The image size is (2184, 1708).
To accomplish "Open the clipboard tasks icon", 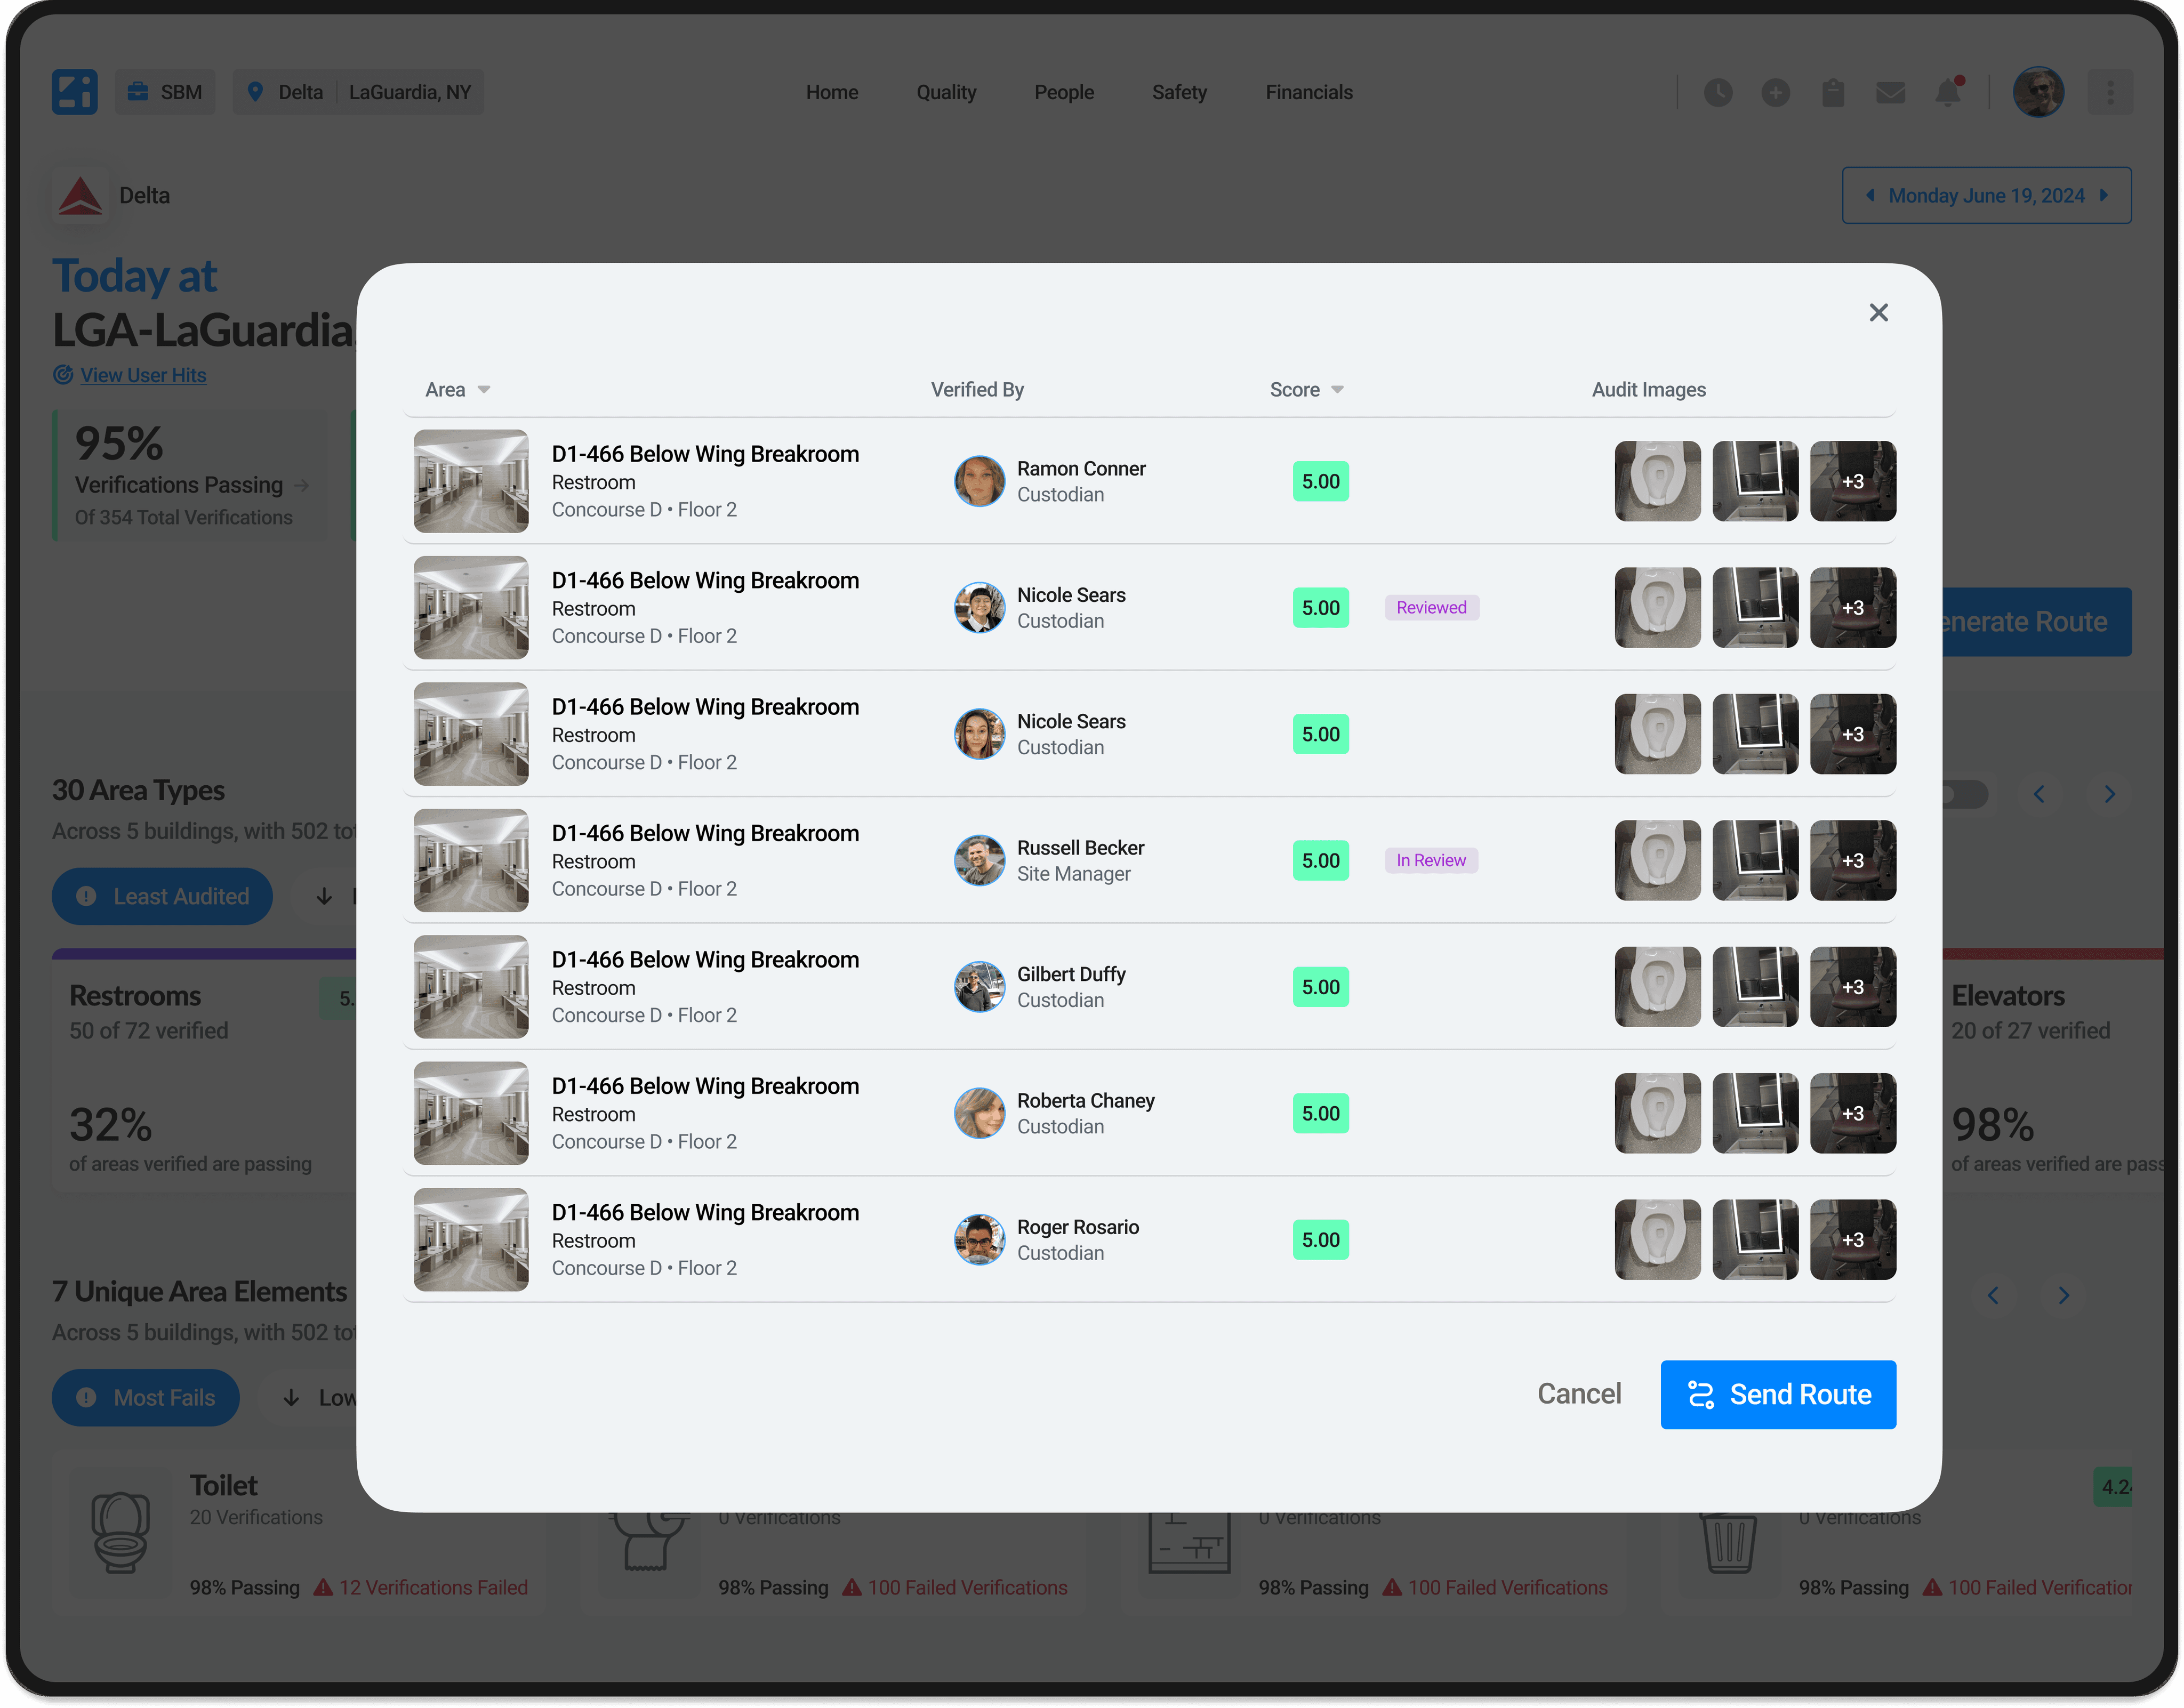I will (x=1832, y=93).
